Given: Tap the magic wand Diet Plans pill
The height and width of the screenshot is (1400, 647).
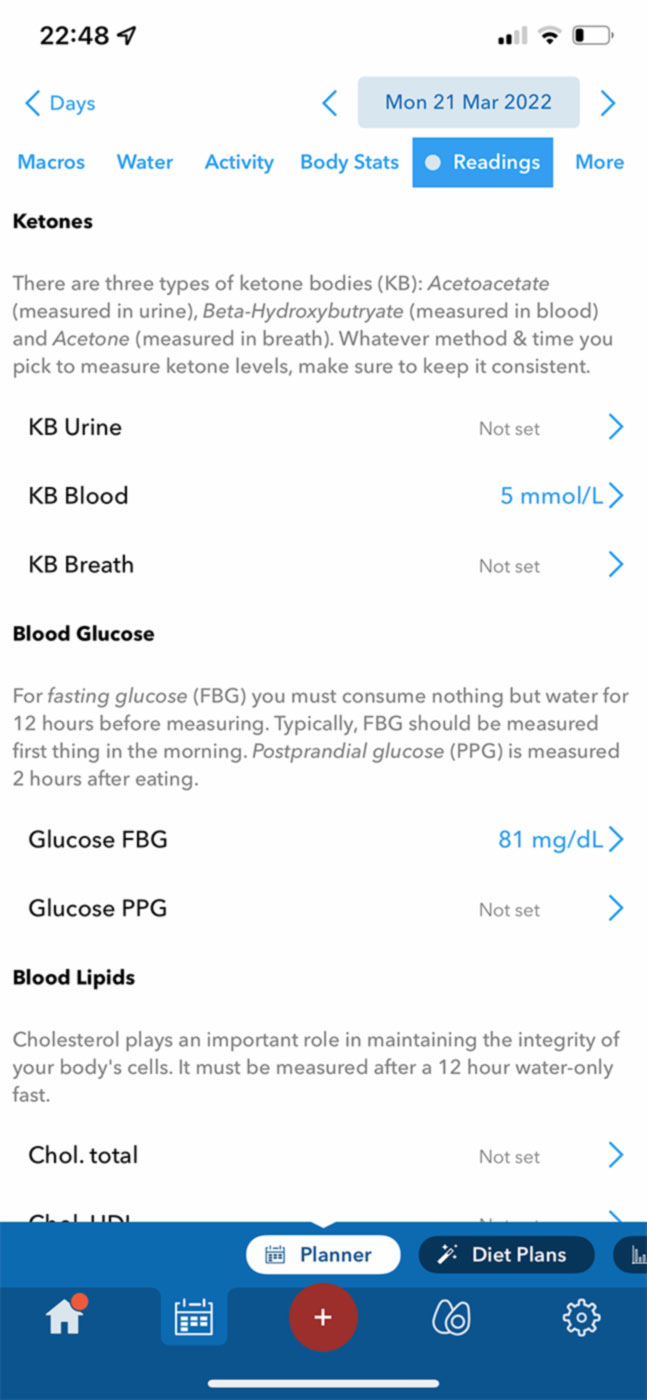Looking at the screenshot, I should point(506,1254).
